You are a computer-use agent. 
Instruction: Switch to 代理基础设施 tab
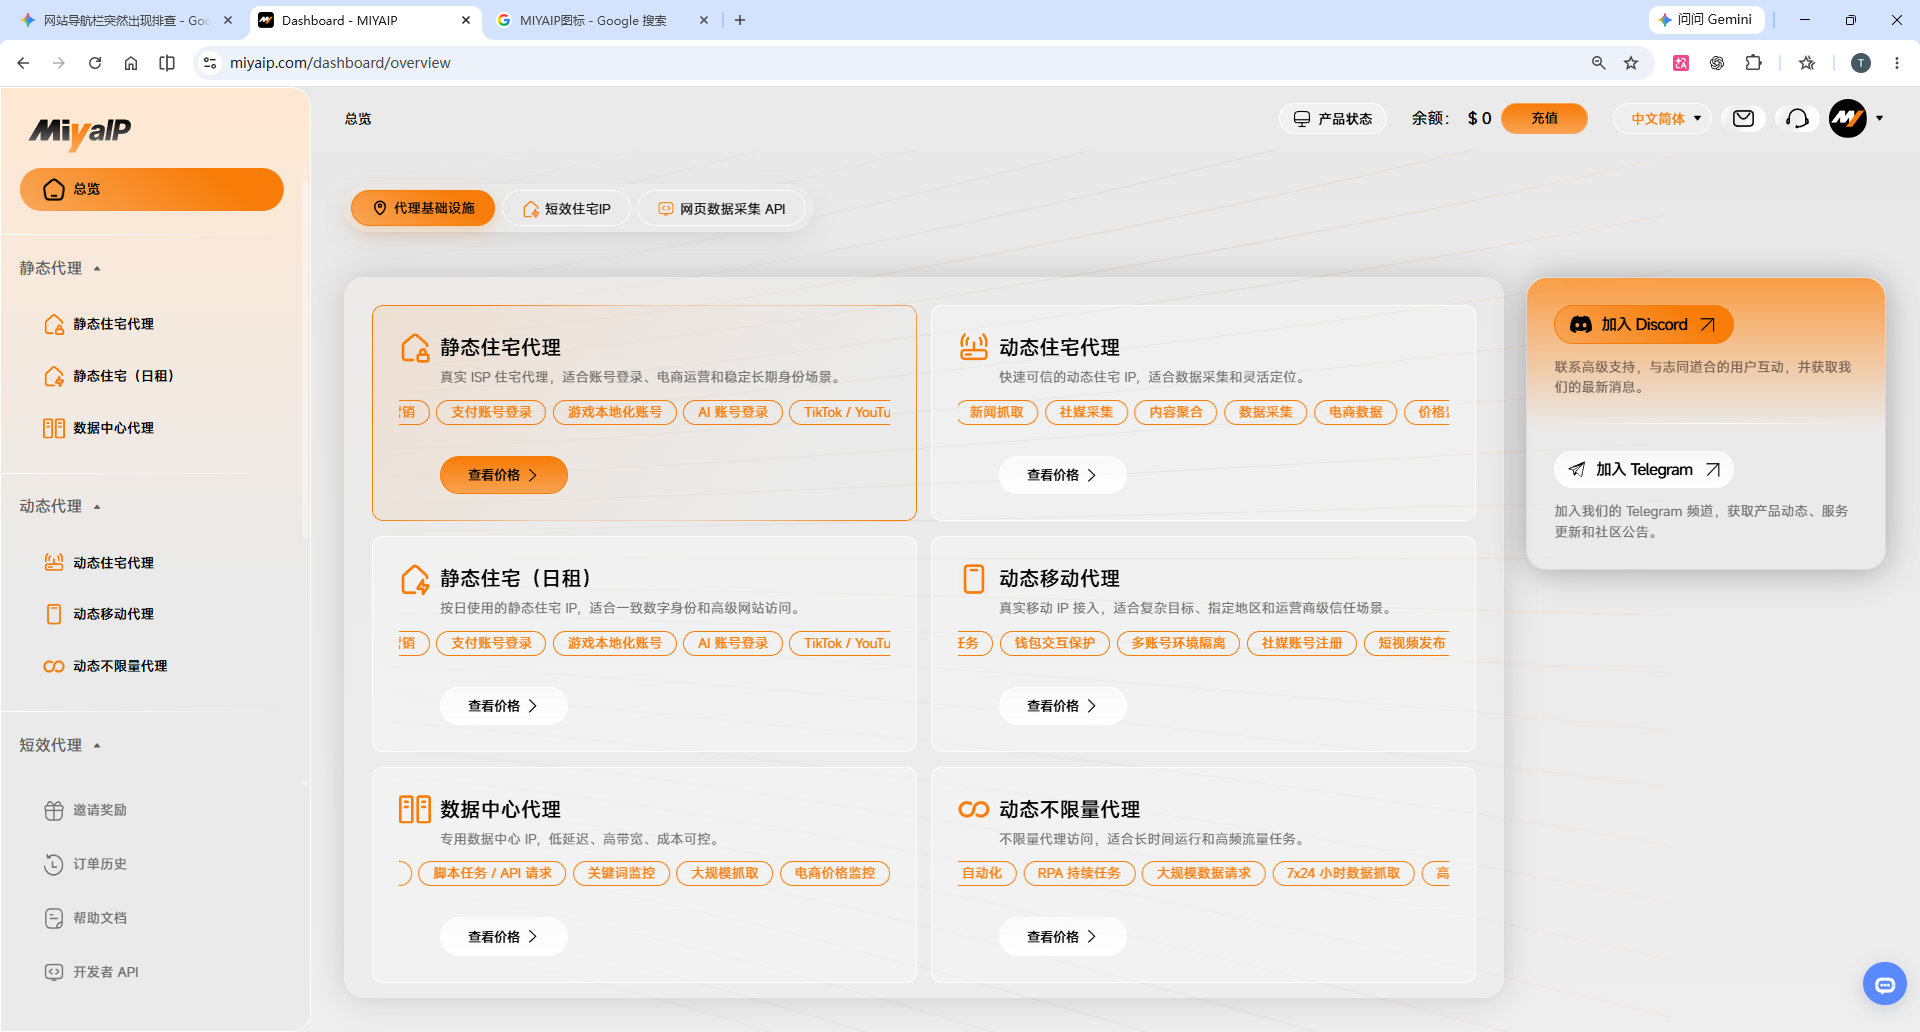click(x=423, y=208)
